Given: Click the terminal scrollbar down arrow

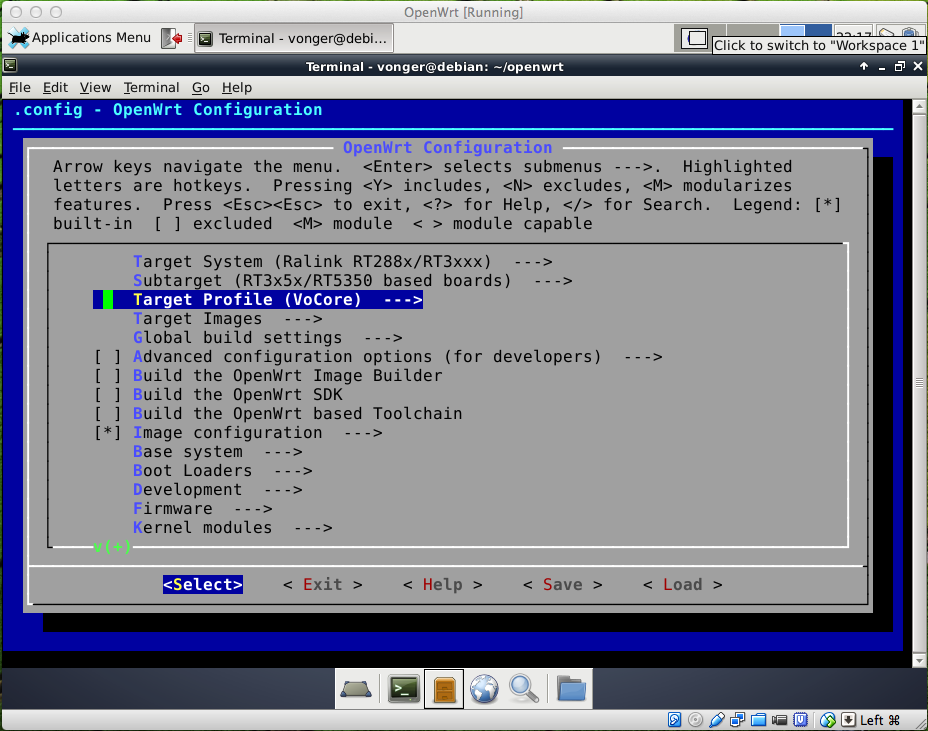Looking at the screenshot, I should (x=919, y=660).
